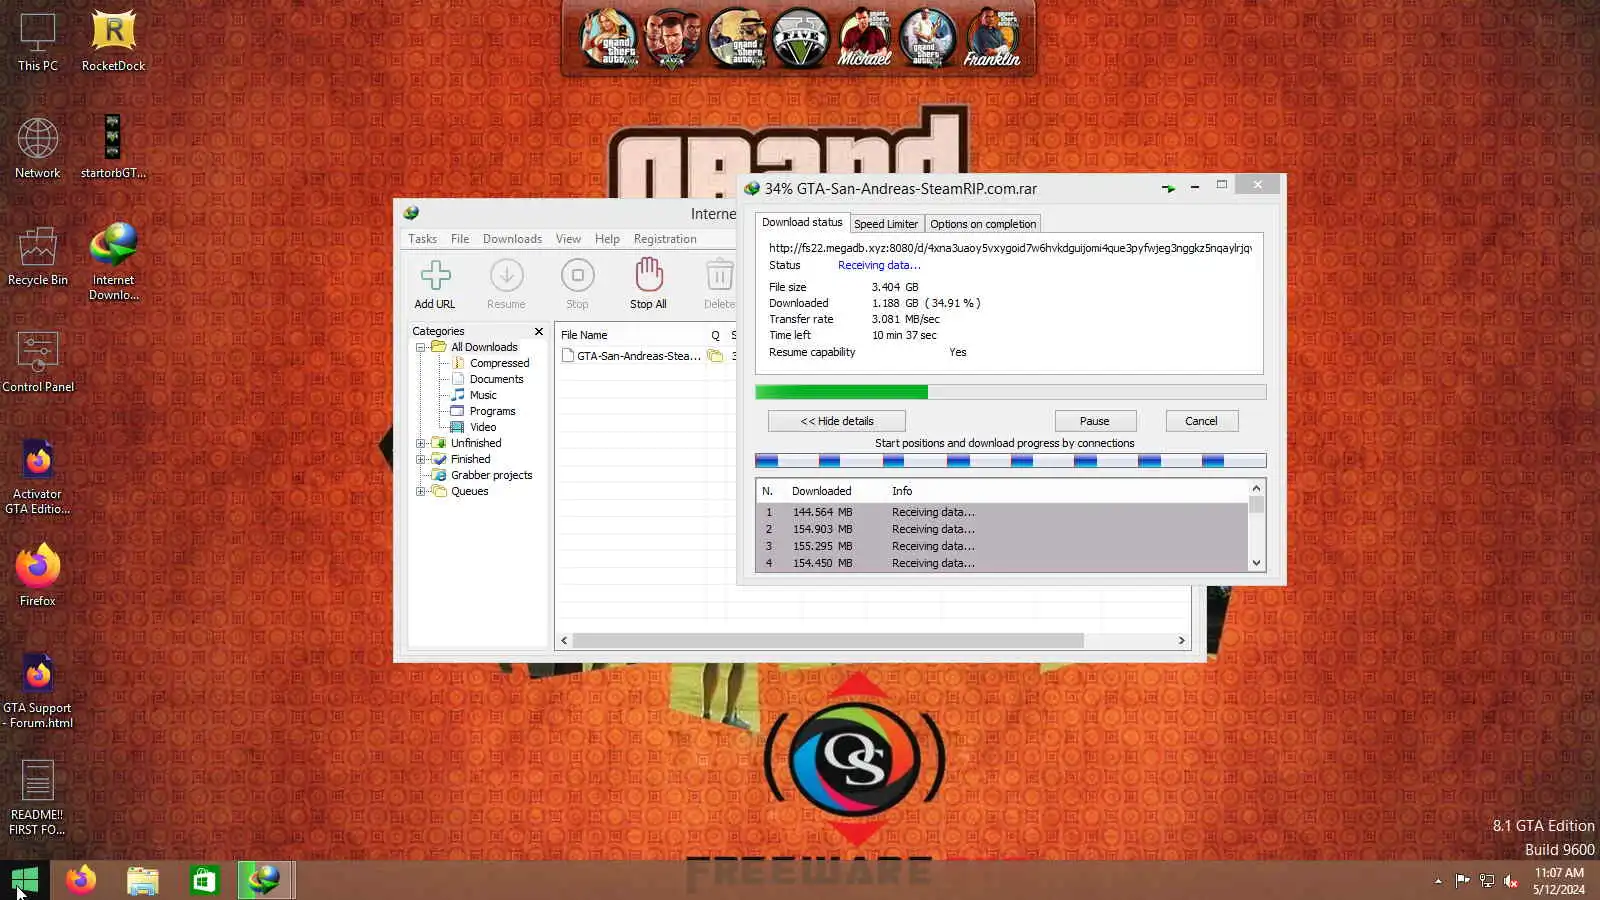
Task: Open the Tasks menu
Action: point(422,239)
